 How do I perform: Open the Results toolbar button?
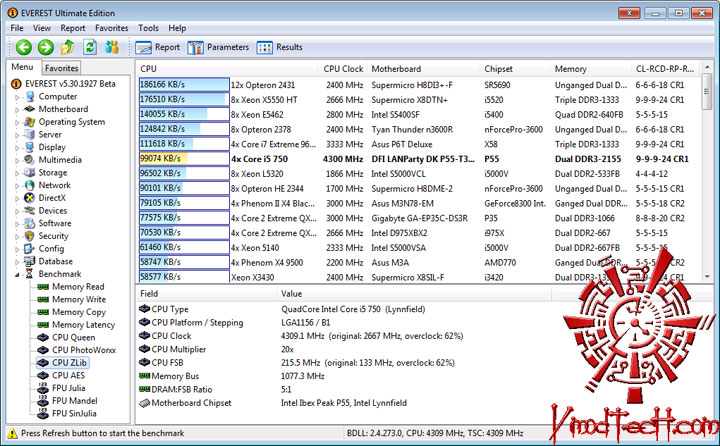280,47
